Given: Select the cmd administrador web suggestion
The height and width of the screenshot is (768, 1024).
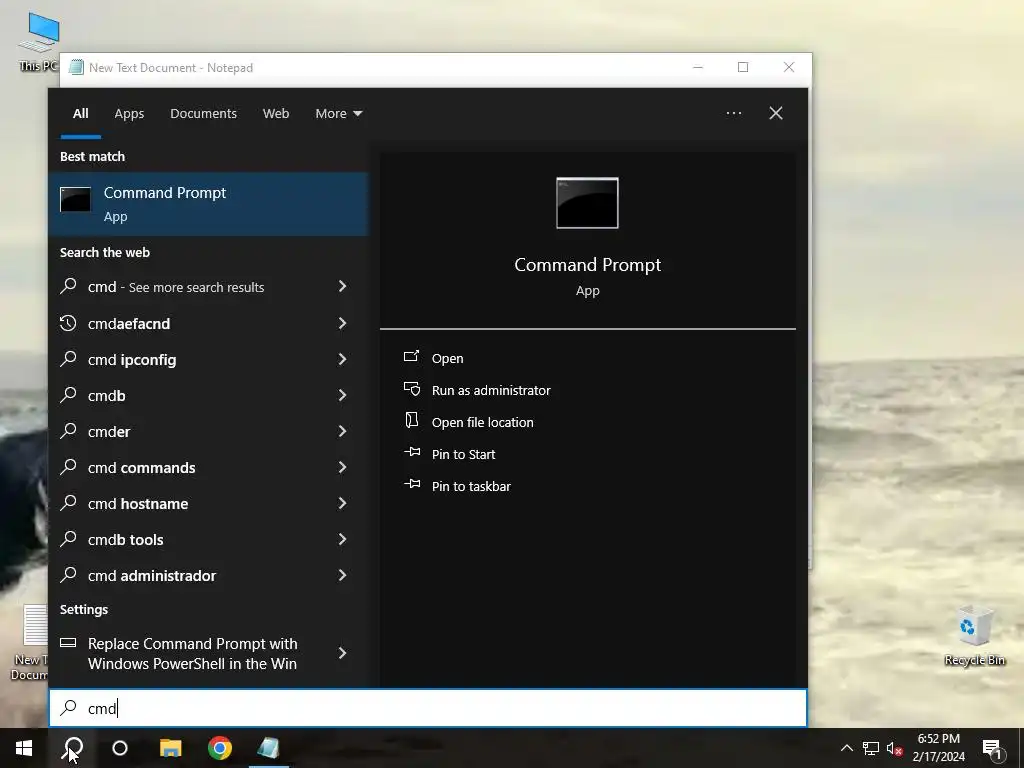Looking at the screenshot, I should coord(208,575).
